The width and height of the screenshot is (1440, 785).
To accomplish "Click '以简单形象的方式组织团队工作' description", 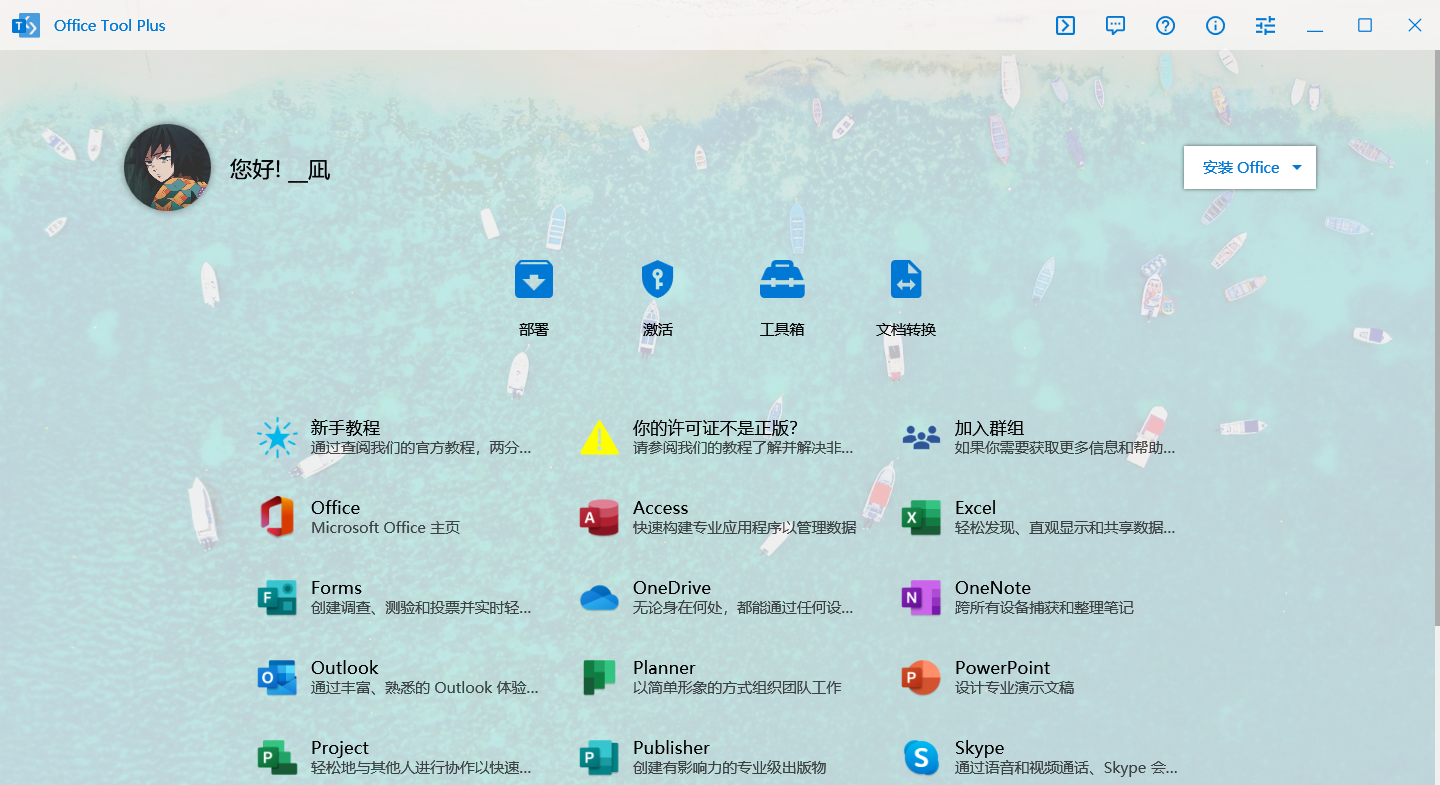I will (737, 688).
